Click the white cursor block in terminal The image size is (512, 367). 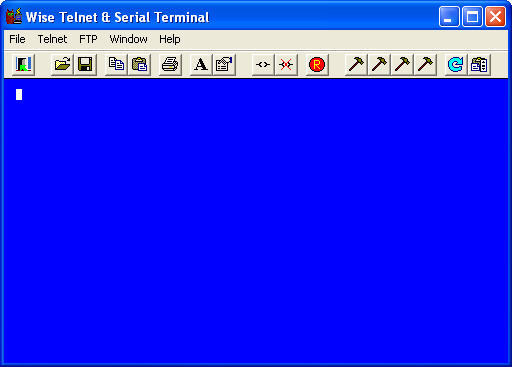tap(19, 94)
